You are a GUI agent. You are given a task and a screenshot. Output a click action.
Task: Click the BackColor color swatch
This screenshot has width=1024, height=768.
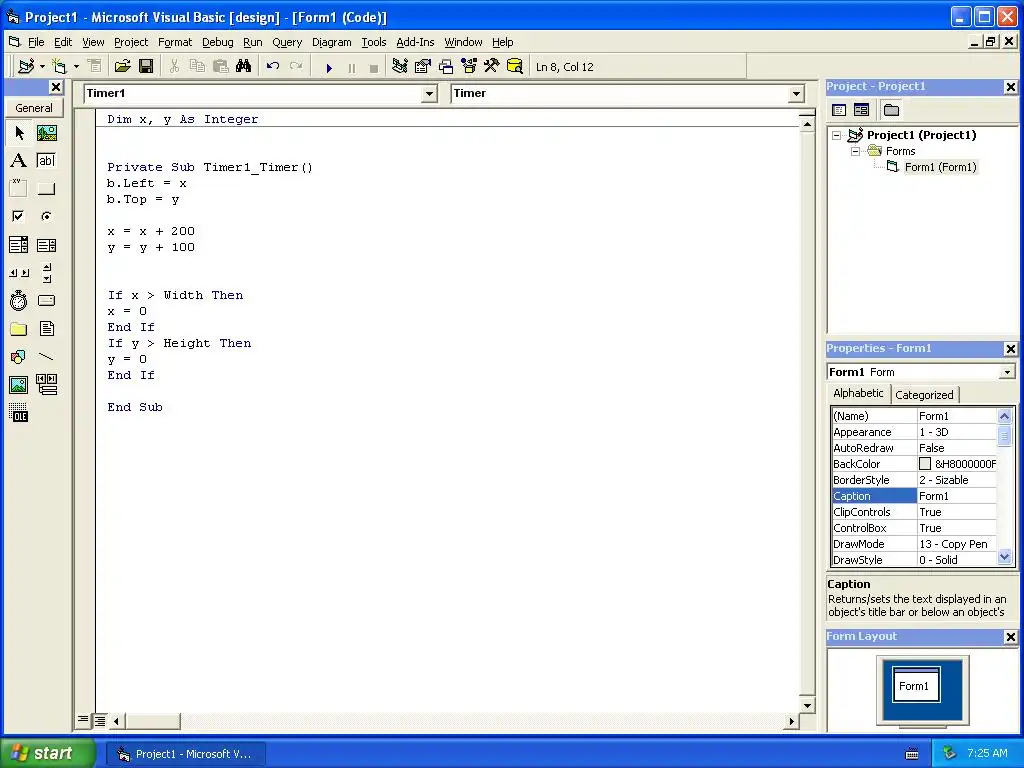pyautogui.click(x=924, y=464)
